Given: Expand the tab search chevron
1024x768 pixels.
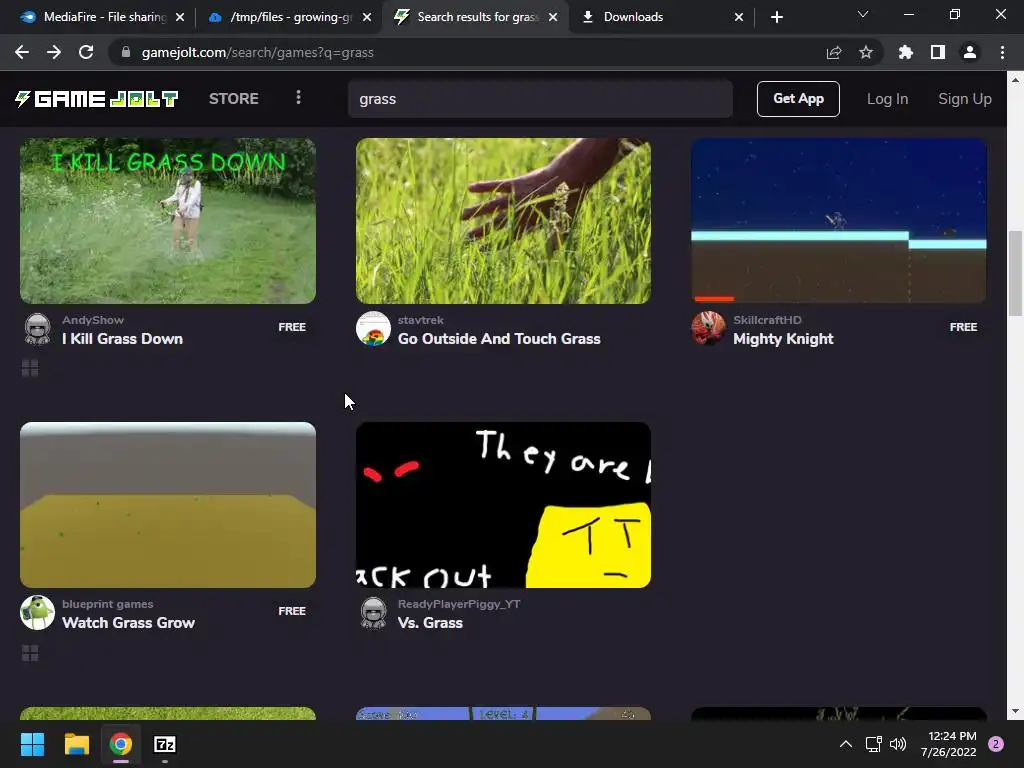Looking at the screenshot, I should click(x=863, y=14).
